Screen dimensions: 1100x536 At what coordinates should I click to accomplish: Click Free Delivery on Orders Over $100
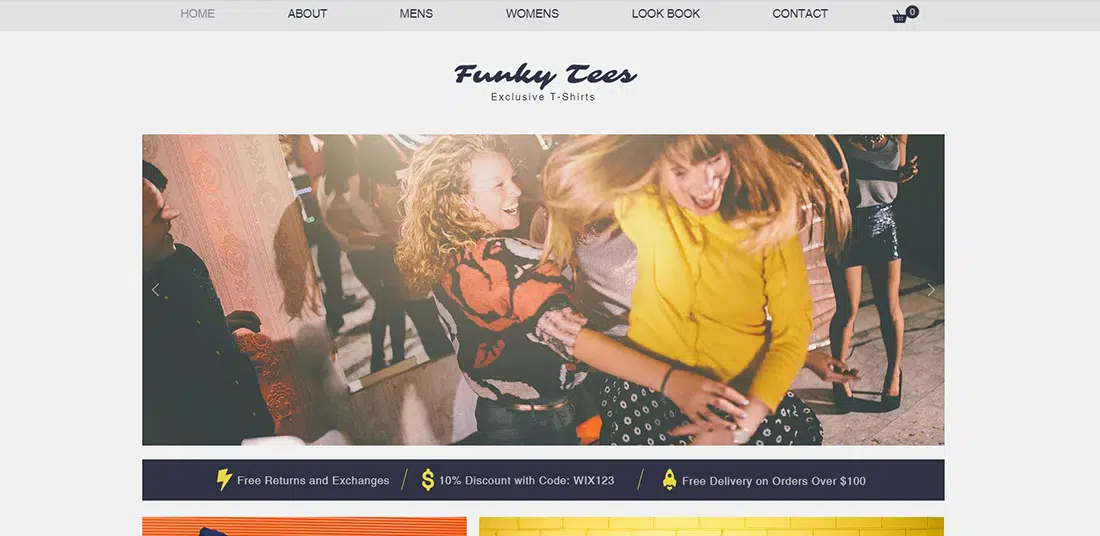pos(774,481)
